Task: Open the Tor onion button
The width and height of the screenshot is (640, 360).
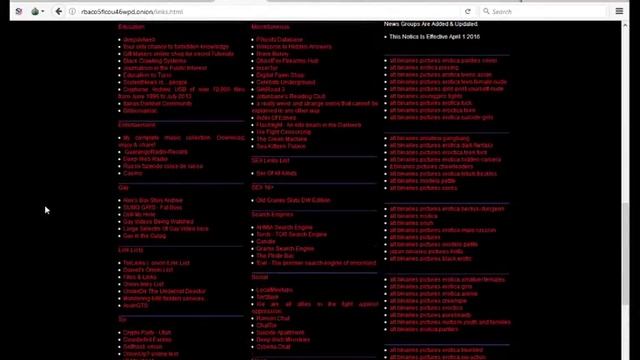Action: (x=35, y=11)
